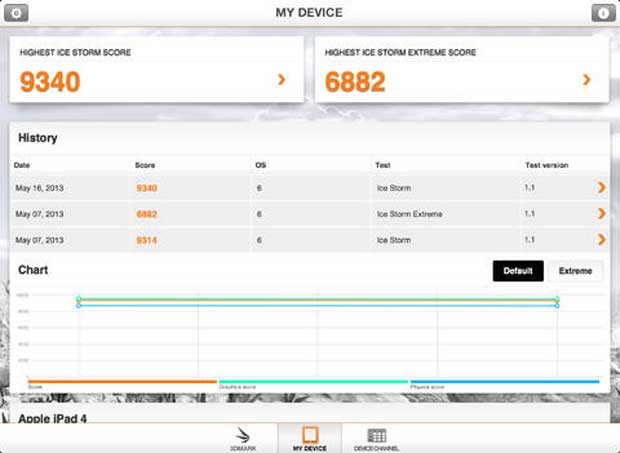The width and height of the screenshot is (620, 453).
Task: Click the Apple iPad 4 device heading
Action: (x=52, y=418)
